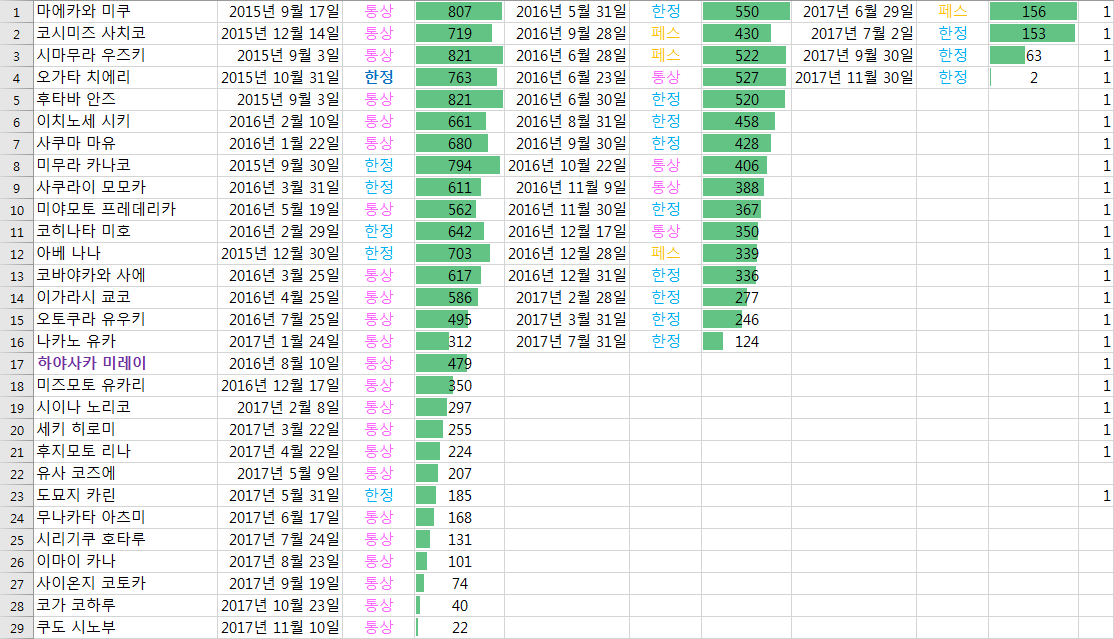Click the name cell 미야모토 프레데리카

tap(125, 210)
